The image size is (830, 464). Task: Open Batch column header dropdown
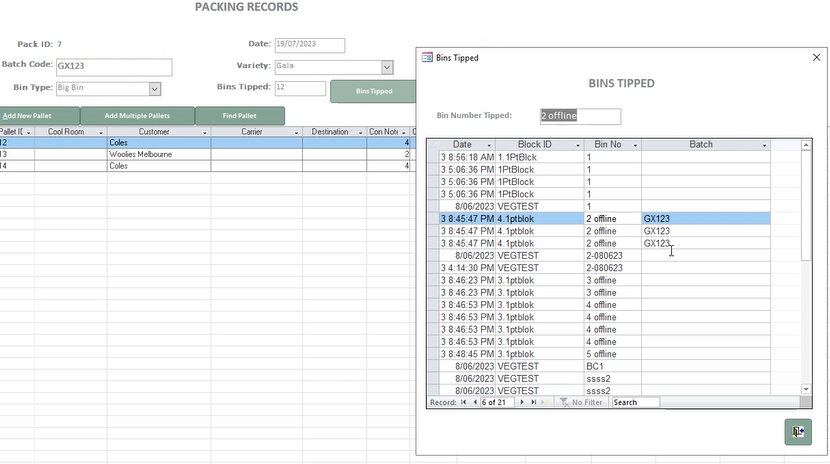click(765, 145)
